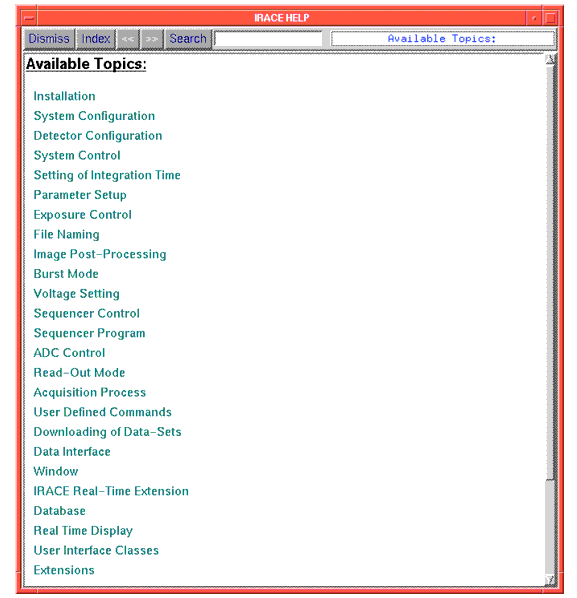Click the Search button
The width and height of the screenshot is (577, 598).
(x=188, y=39)
